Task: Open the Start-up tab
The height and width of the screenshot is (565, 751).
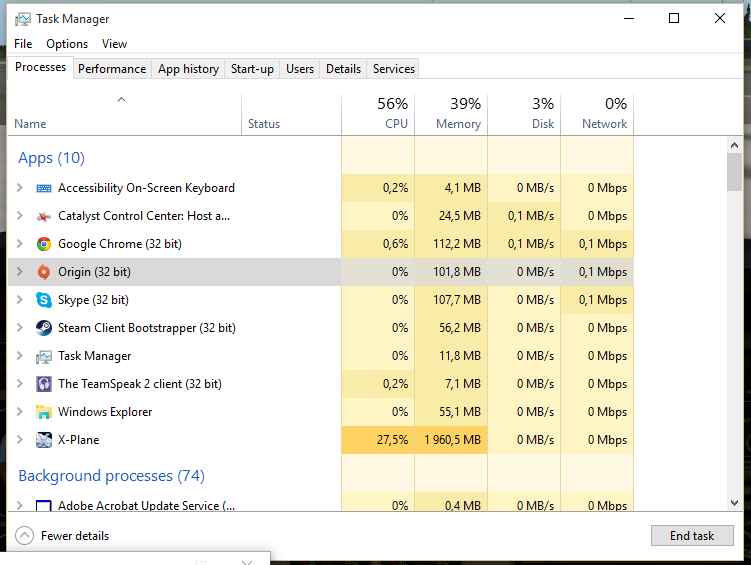Action: (252, 69)
